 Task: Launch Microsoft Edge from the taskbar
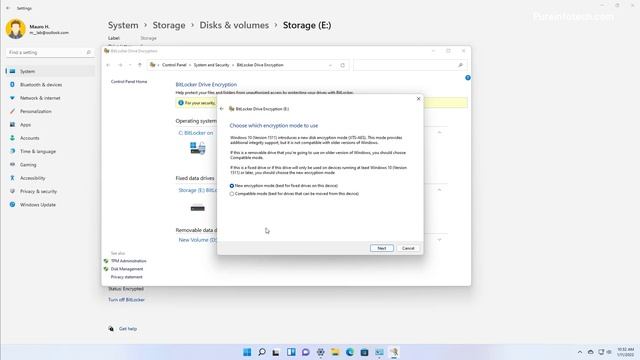350,352
